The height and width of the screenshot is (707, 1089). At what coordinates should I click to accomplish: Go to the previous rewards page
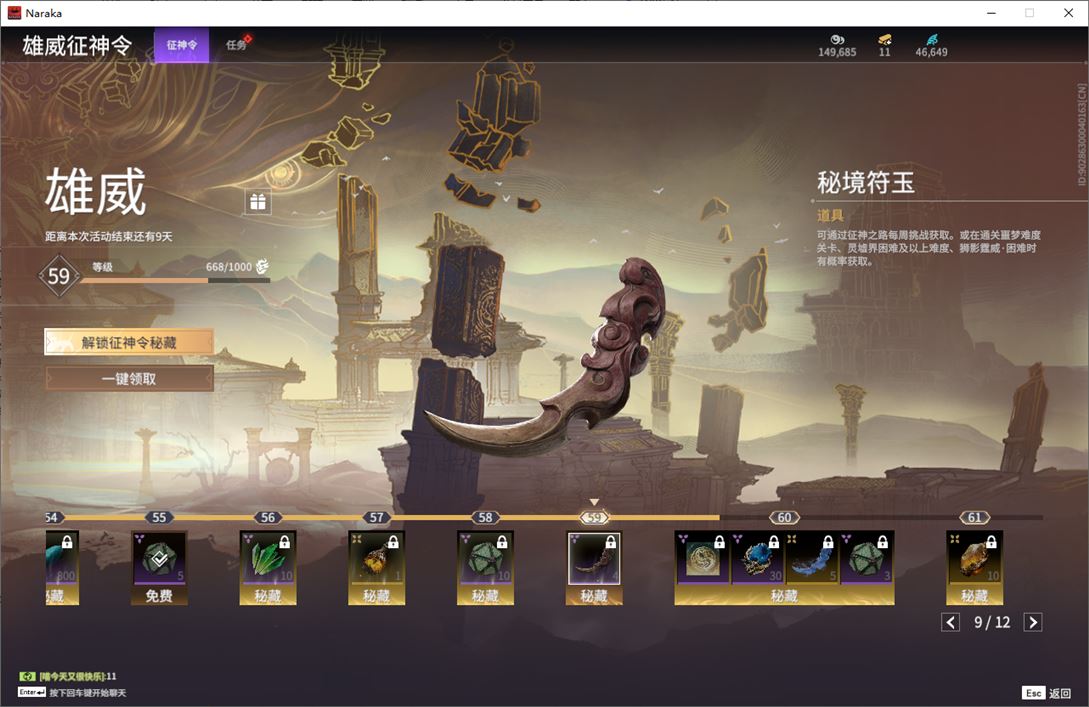(x=950, y=622)
